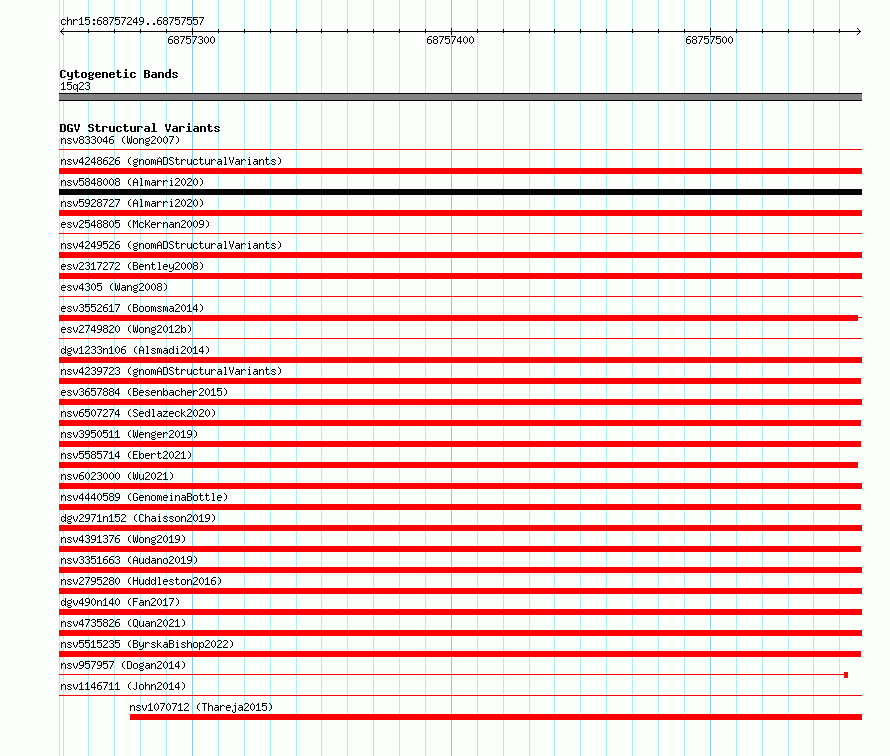Open nsv4248626 (gnomADStructuralVariants) variant
This screenshot has height=756, width=890.
tap(171, 161)
